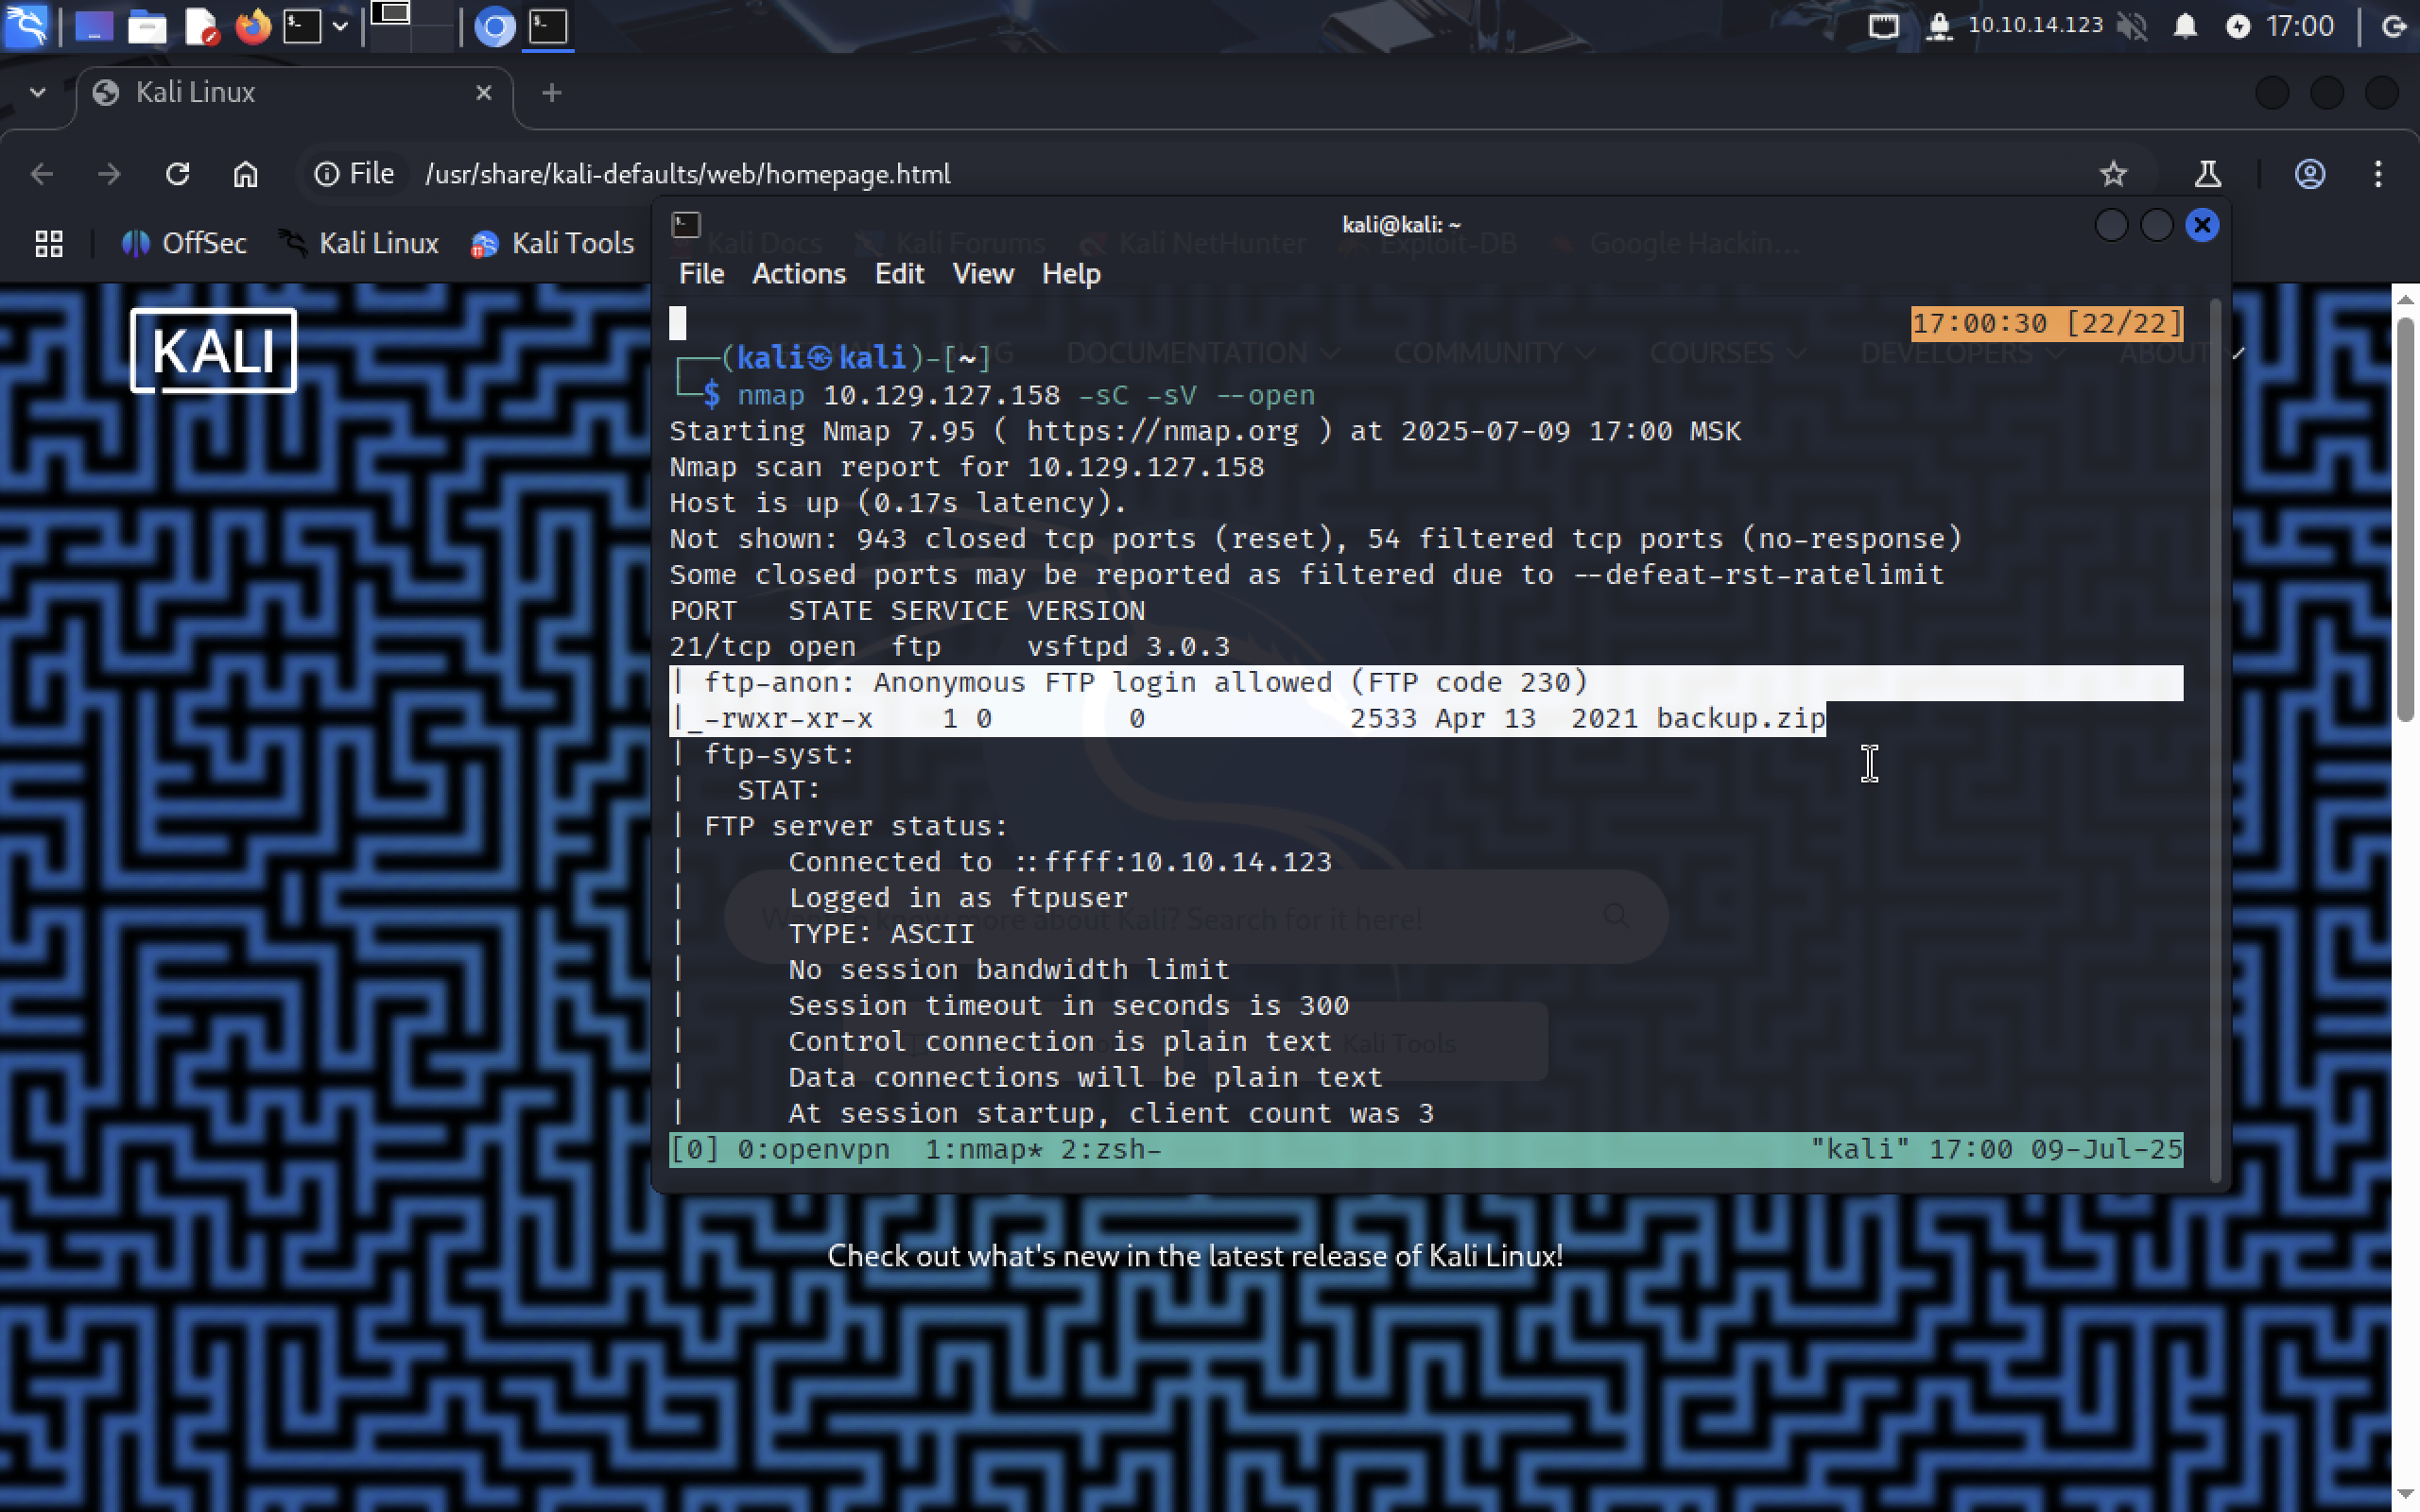This screenshot has width=2420, height=1512.
Task: Open the terminal View menu
Action: click(x=983, y=274)
